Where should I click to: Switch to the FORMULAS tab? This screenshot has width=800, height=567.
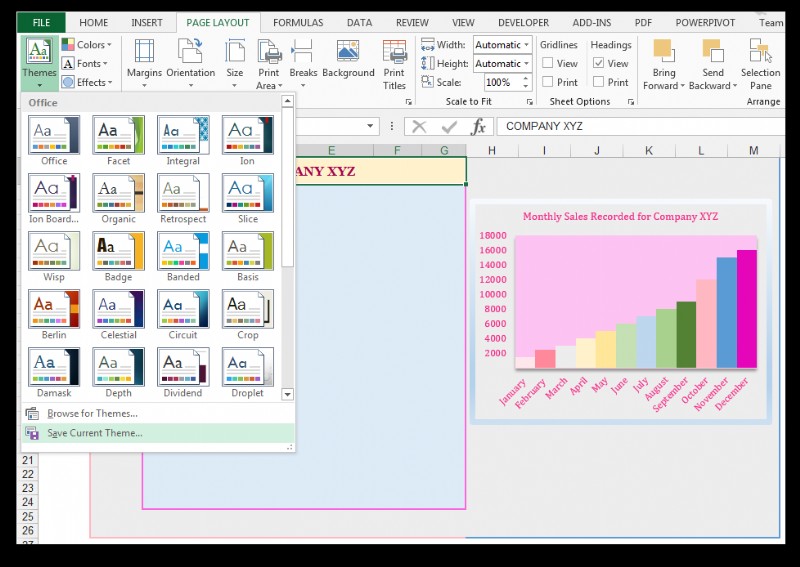[298, 22]
